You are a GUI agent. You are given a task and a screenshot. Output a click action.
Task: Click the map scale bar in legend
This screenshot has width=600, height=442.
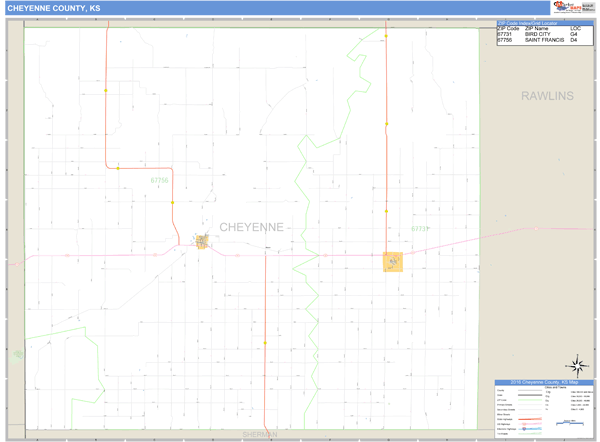coord(570,424)
